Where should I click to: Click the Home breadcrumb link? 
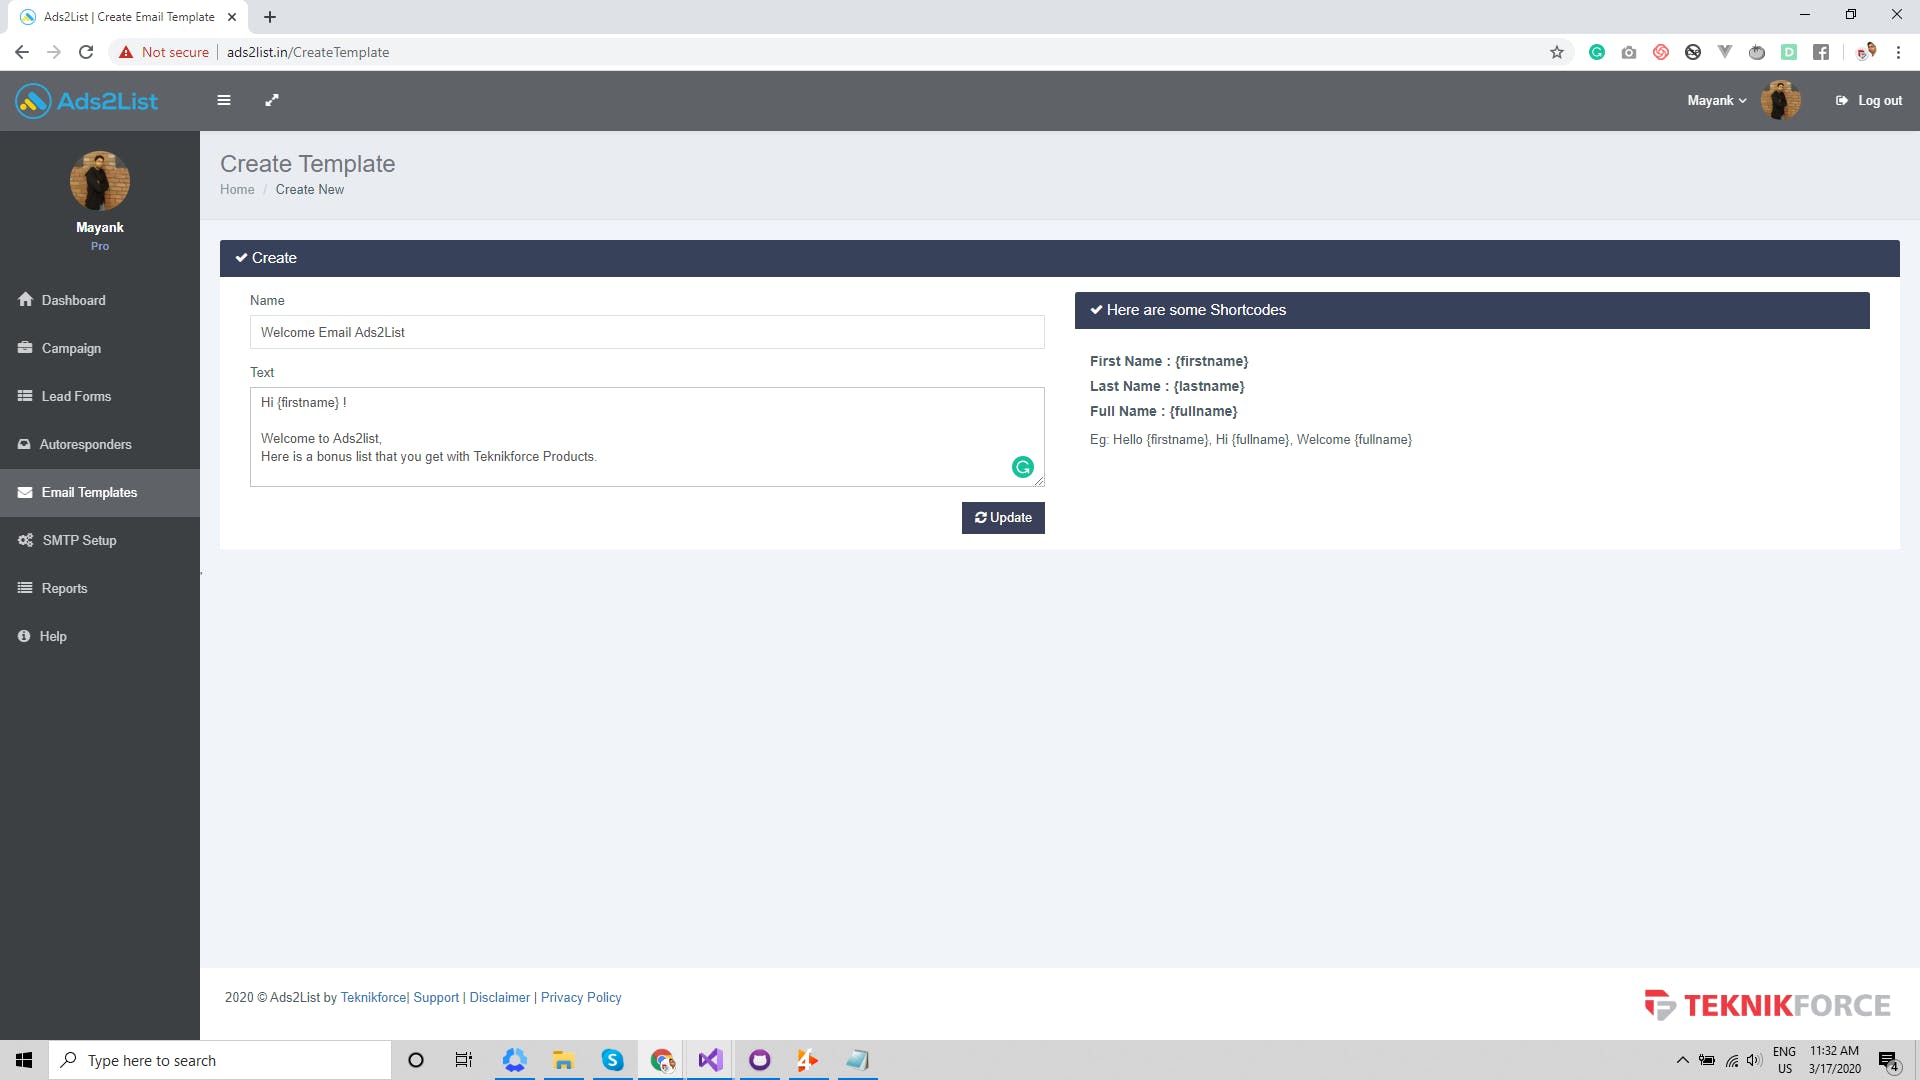[x=237, y=189]
